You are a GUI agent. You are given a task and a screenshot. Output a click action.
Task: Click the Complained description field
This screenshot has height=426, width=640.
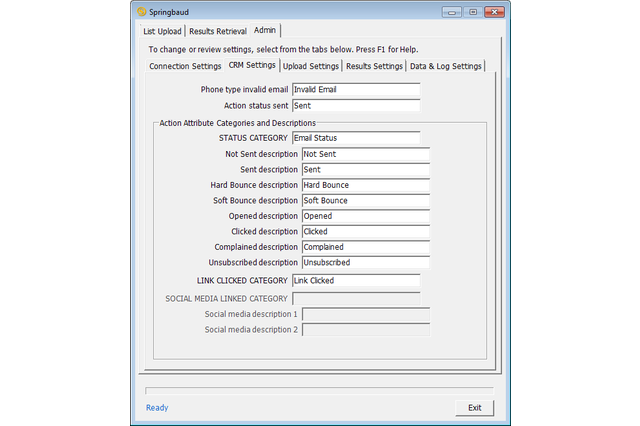[365, 247]
